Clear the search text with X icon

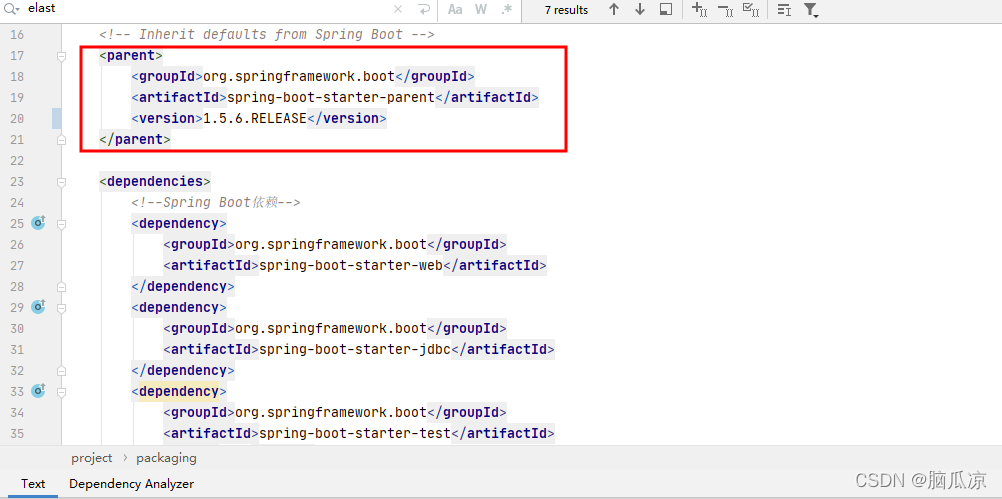(x=397, y=10)
